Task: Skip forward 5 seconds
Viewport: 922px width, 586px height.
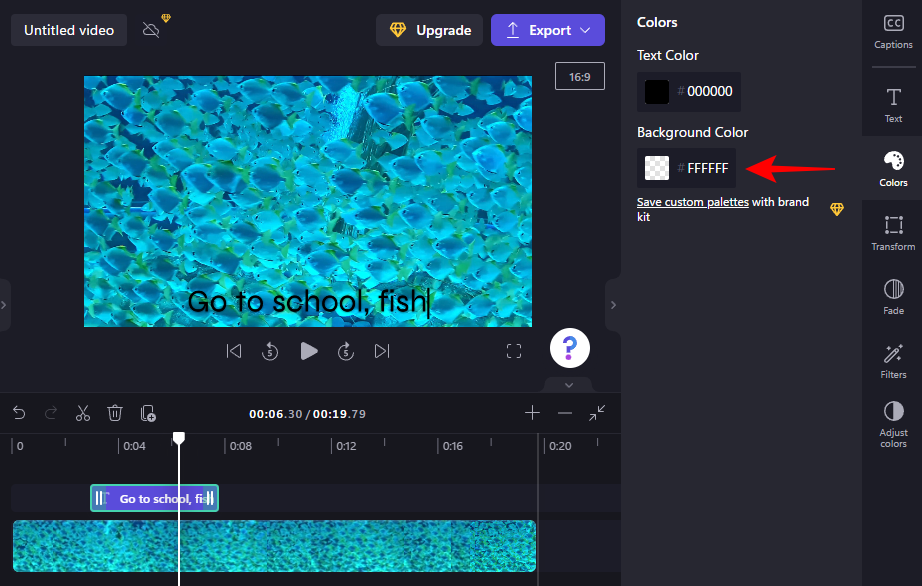Action: tap(345, 351)
